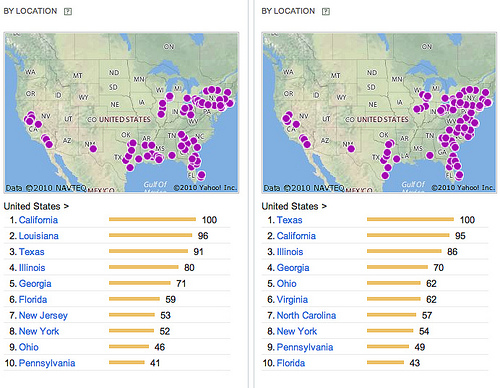Click the Florida marker on left map

coord(201,175)
